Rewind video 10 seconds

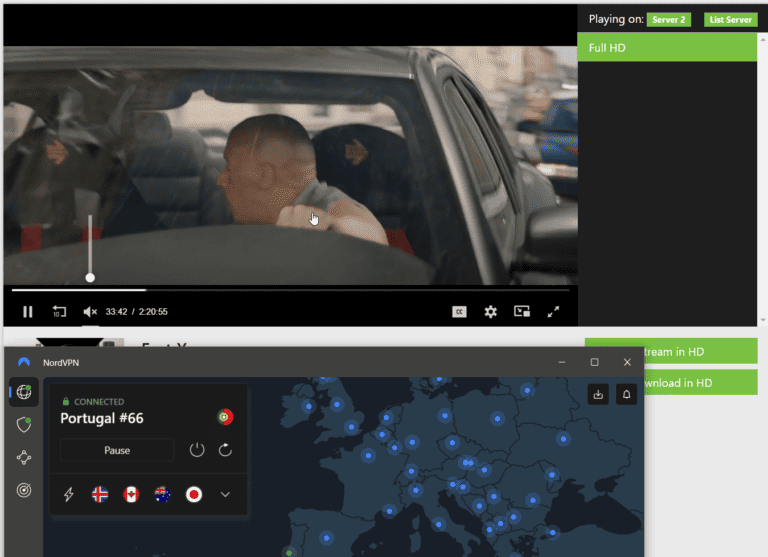click(59, 312)
